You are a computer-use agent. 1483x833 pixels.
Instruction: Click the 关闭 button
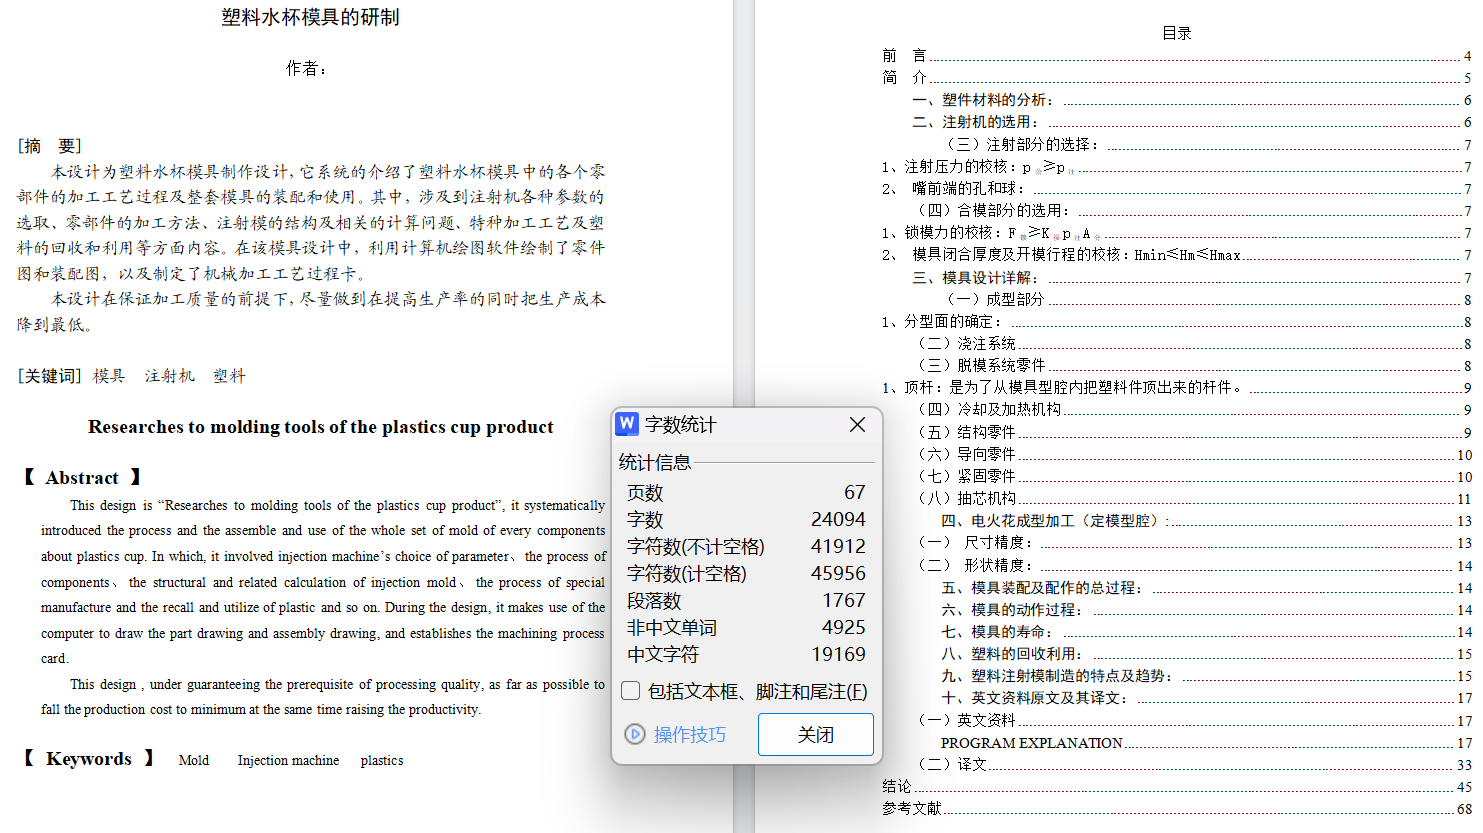click(x=815, y=735)
